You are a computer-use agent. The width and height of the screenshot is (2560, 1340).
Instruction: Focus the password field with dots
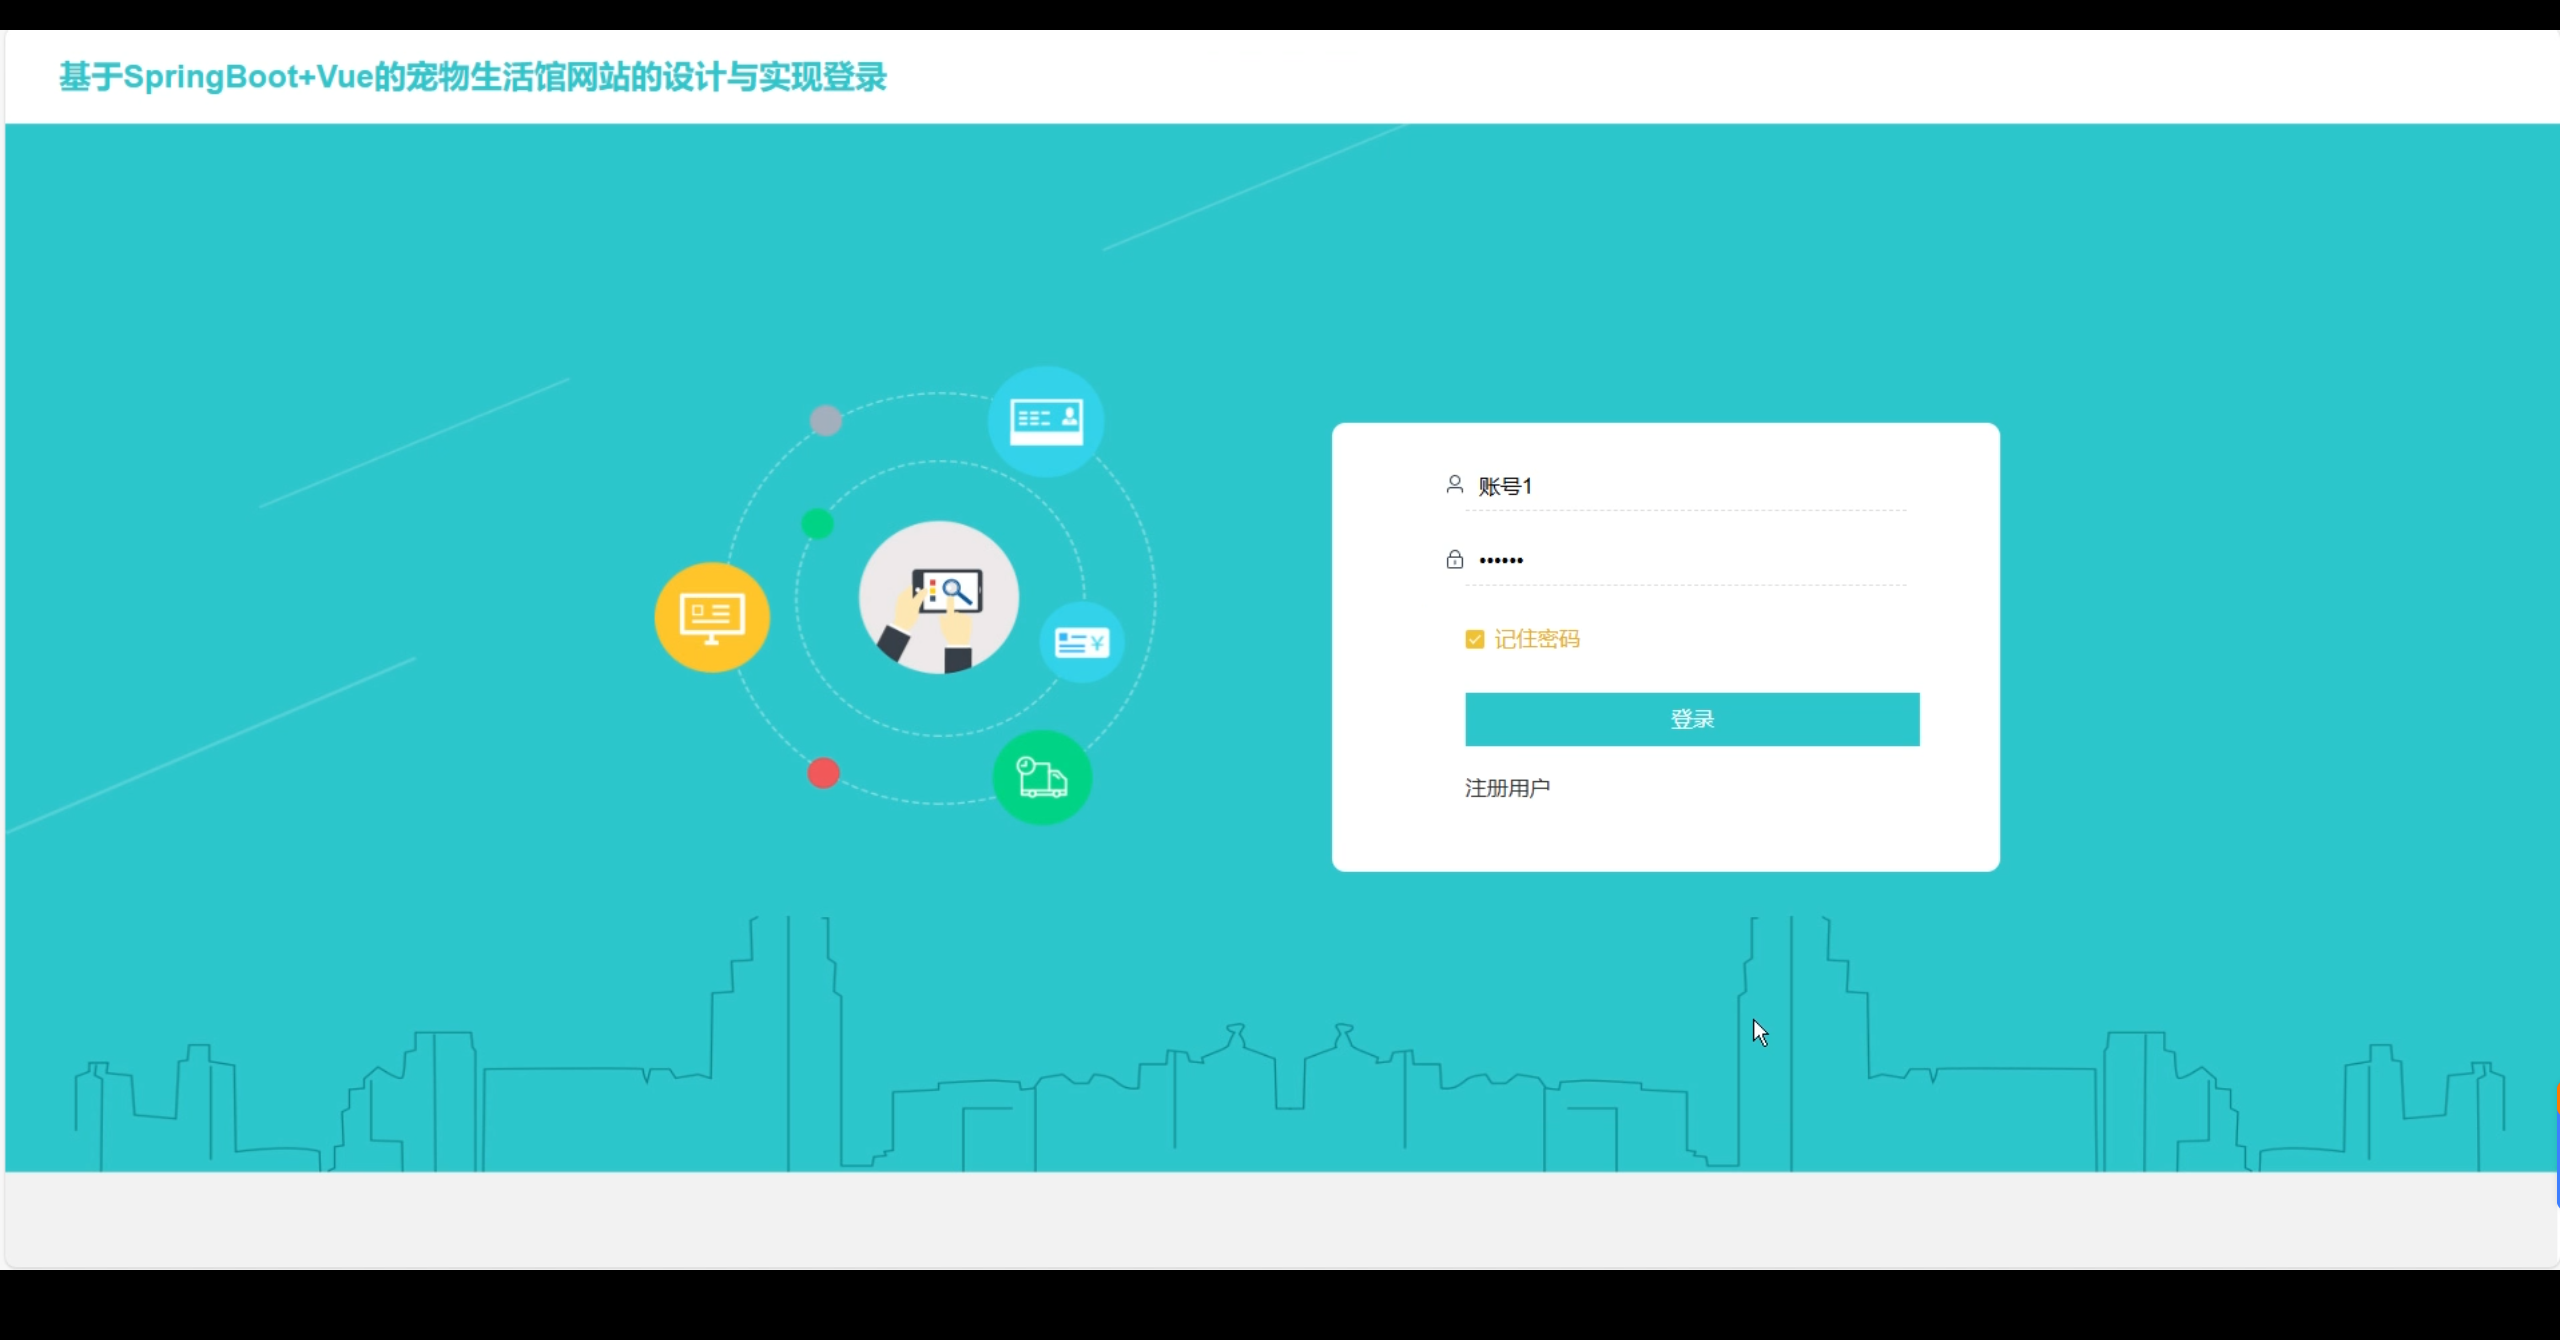(x=1690, y=560)
